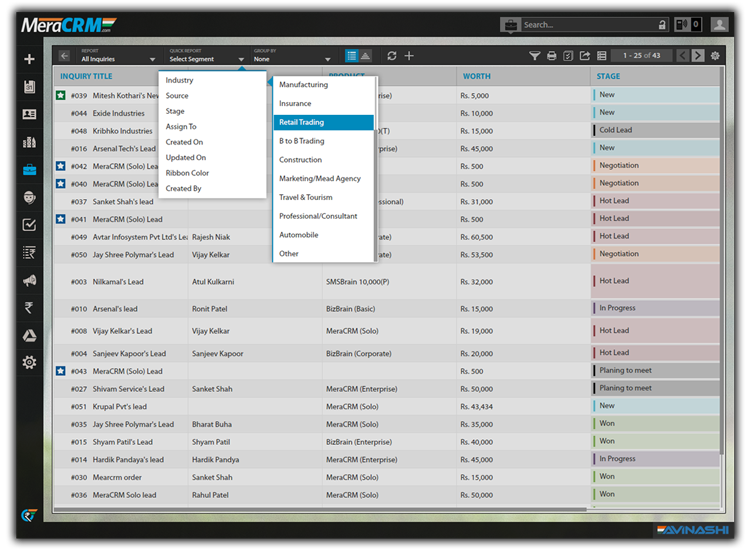
Task: Open the filter funnel icon
Action: 535,56
